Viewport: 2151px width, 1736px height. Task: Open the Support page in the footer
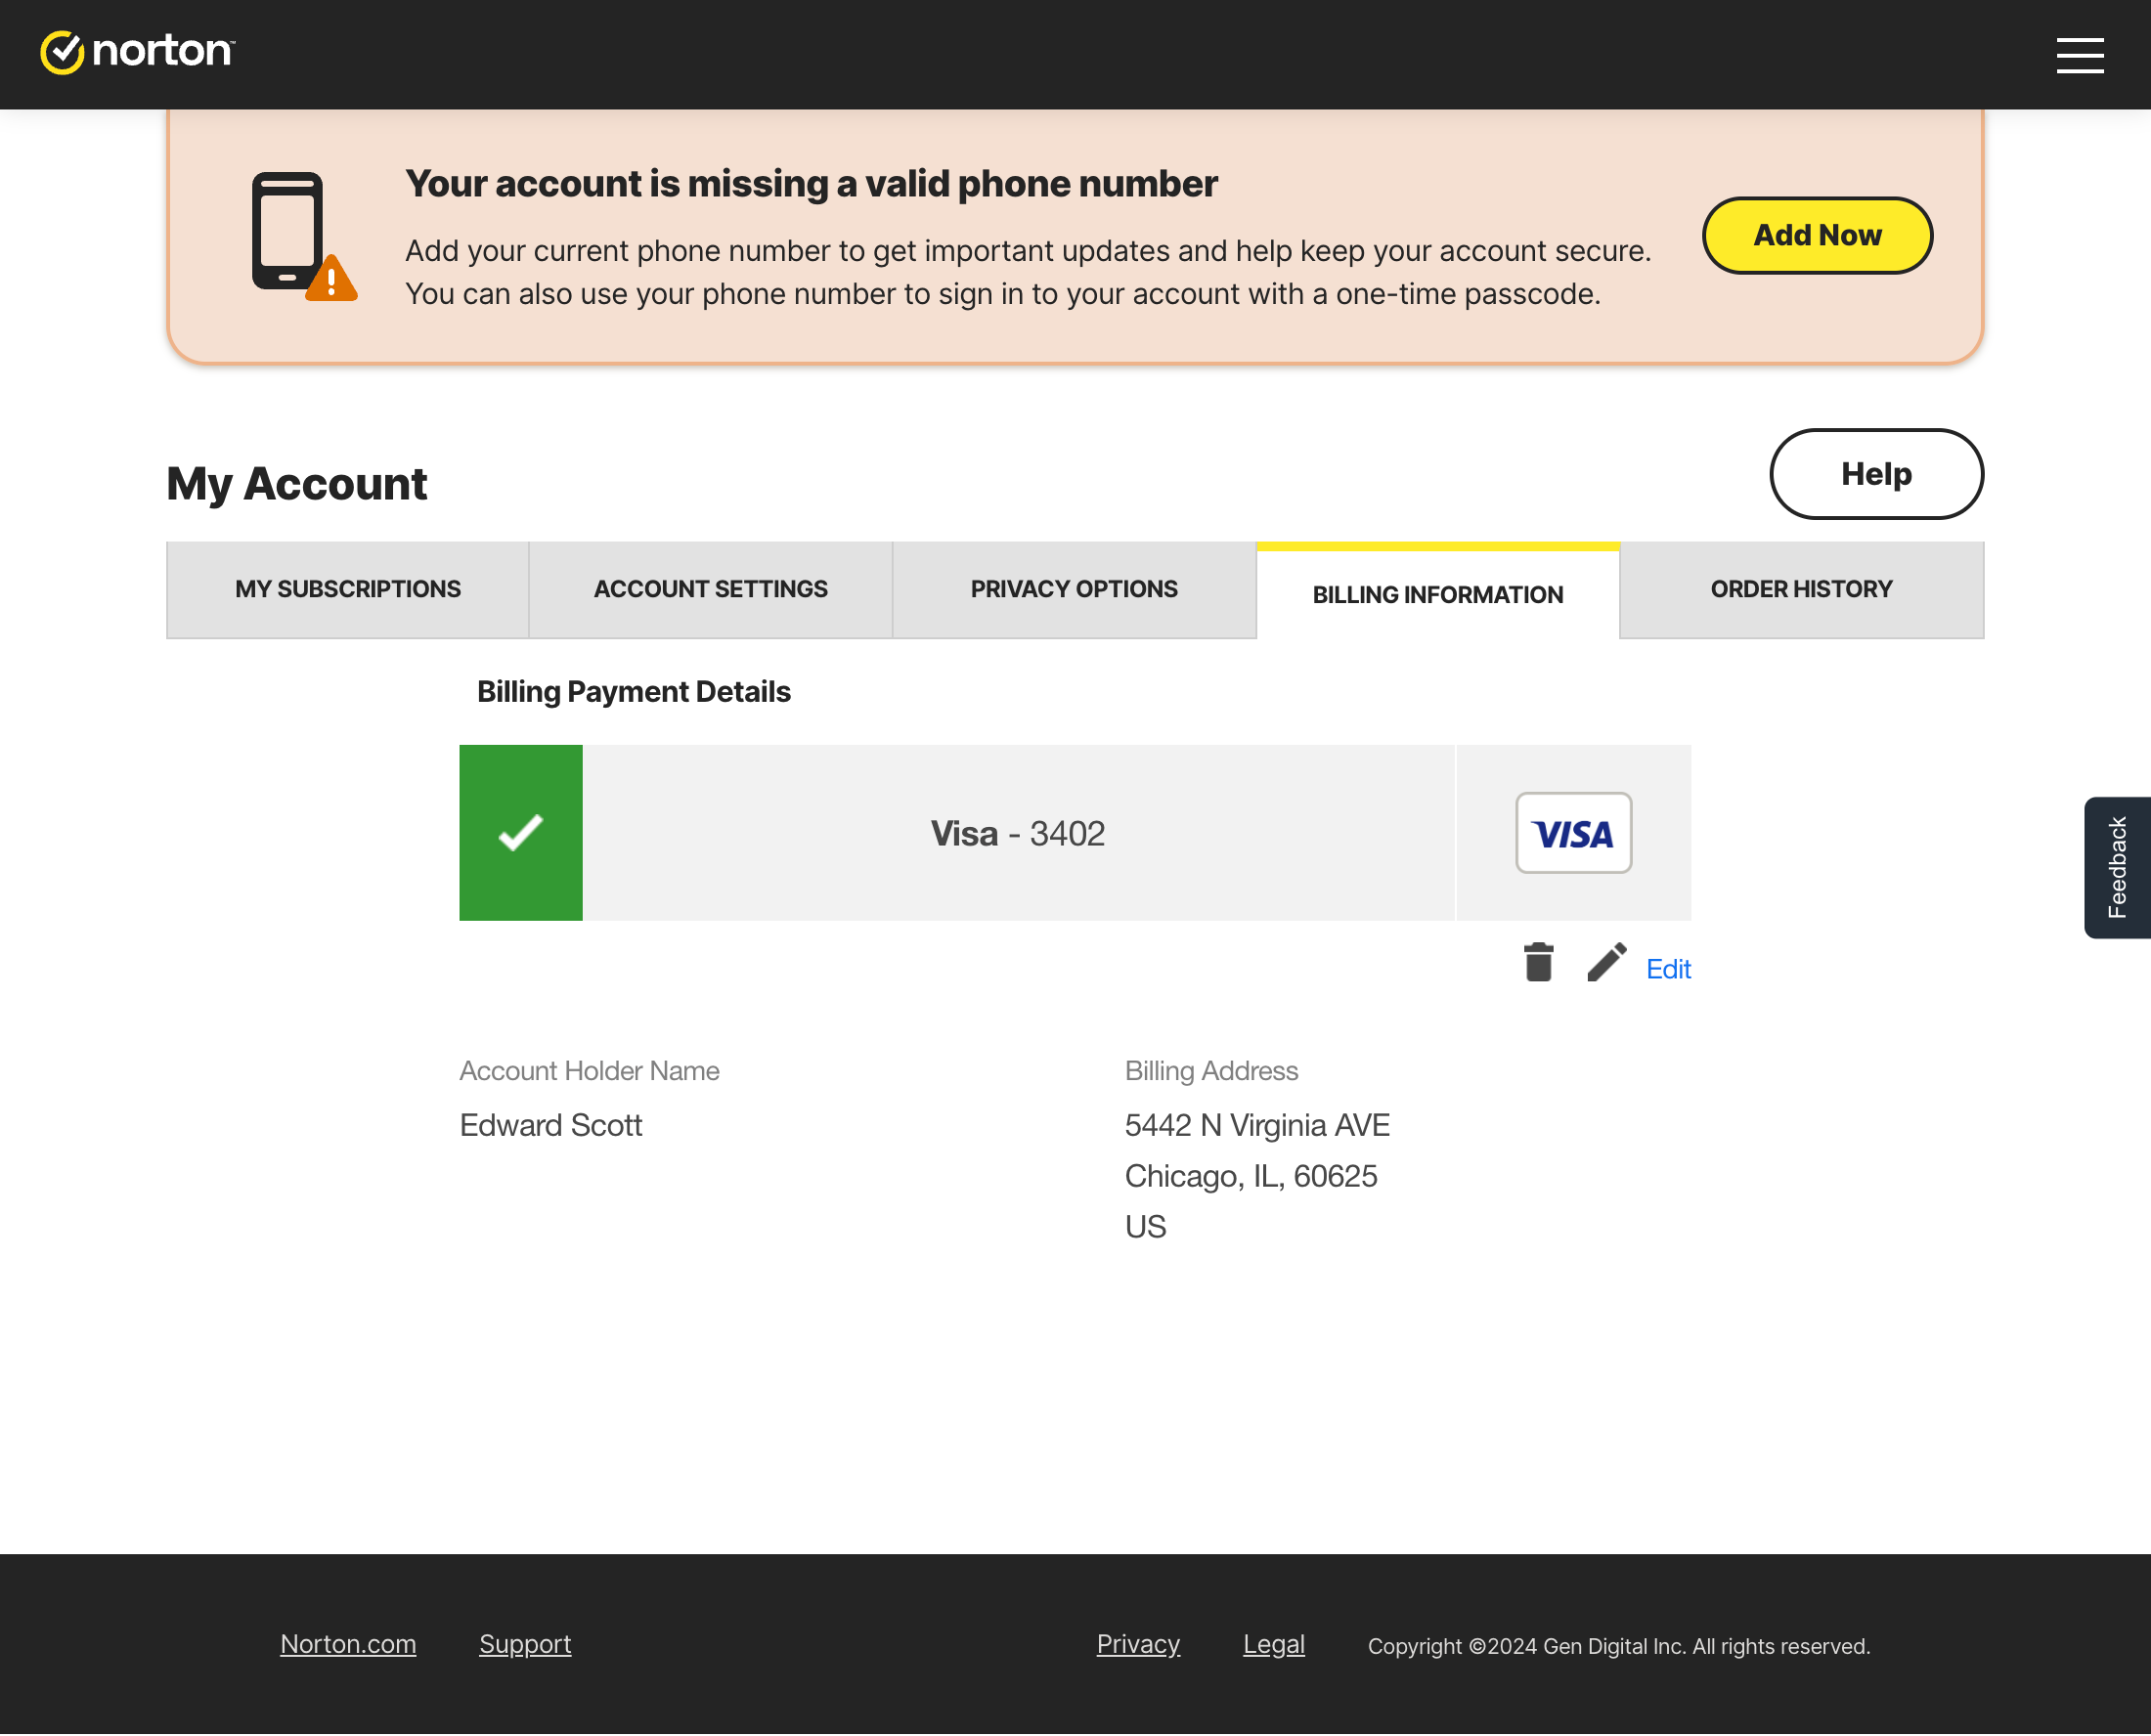point(525,1644)
